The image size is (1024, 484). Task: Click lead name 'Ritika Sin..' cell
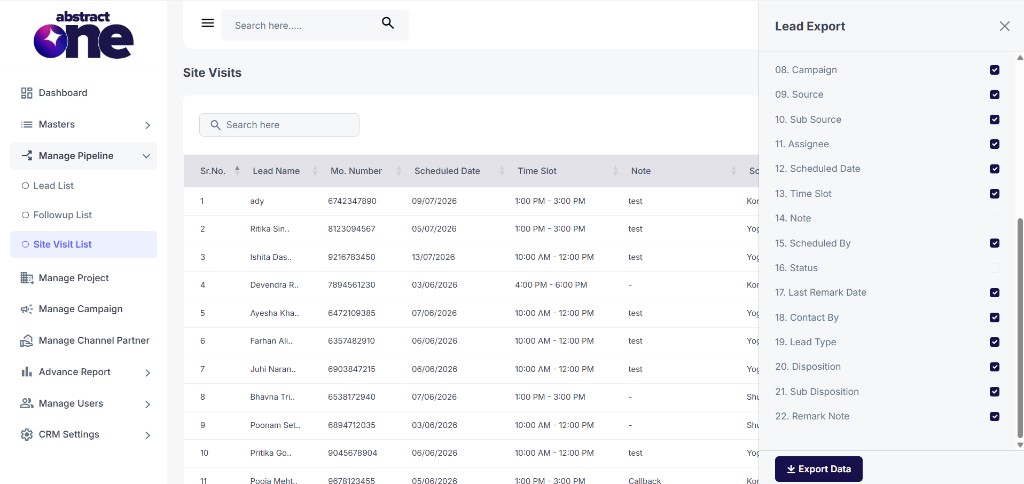270,229
